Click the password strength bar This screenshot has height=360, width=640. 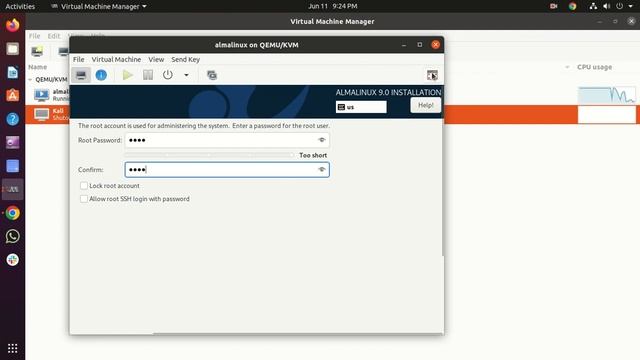tap(209, 155)
